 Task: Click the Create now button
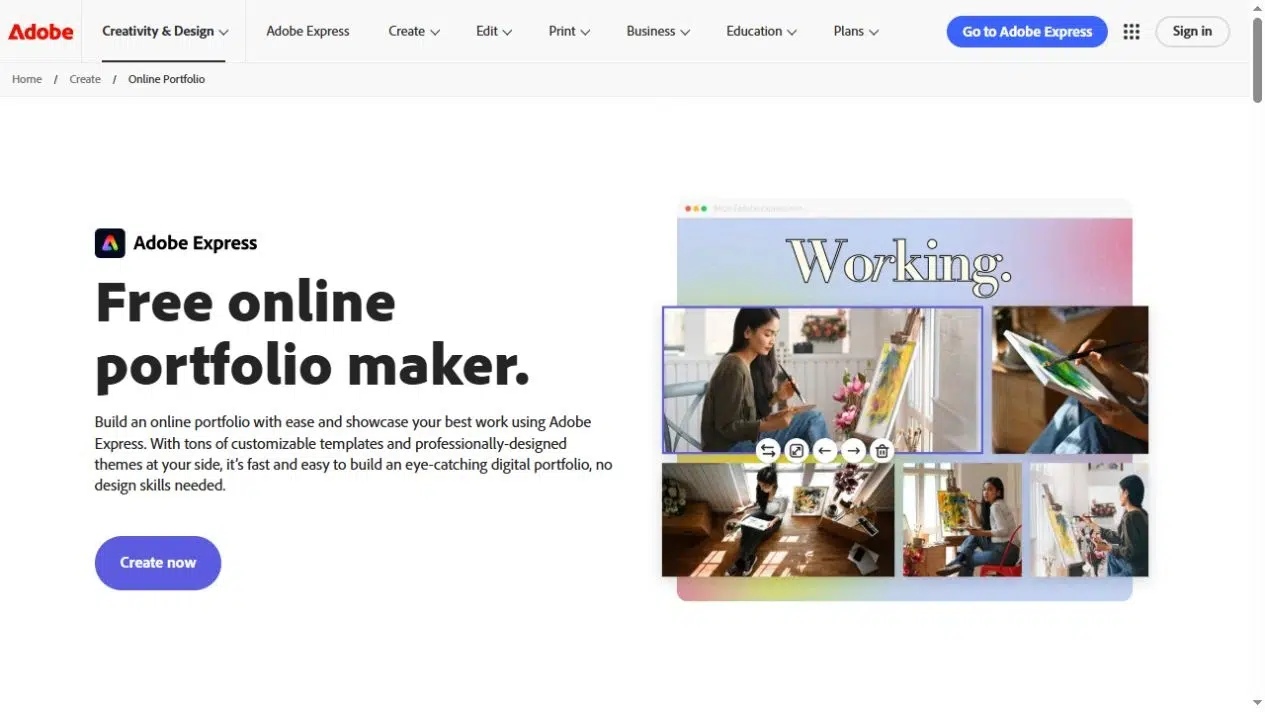click(158, 562)
